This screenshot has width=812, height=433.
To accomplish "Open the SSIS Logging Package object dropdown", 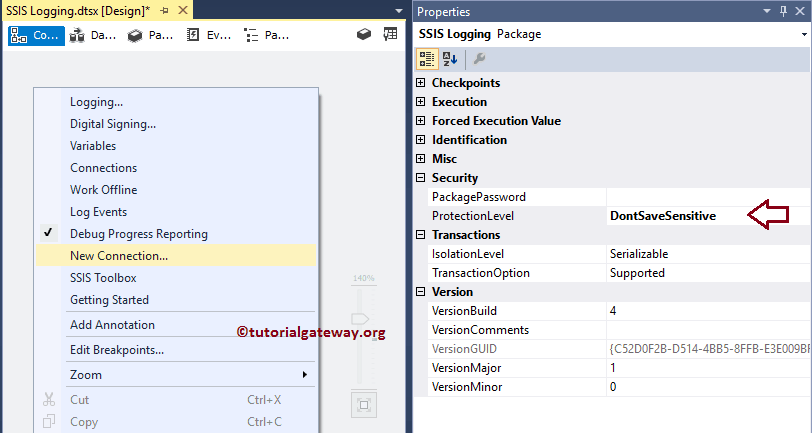I will click(612, 34).
